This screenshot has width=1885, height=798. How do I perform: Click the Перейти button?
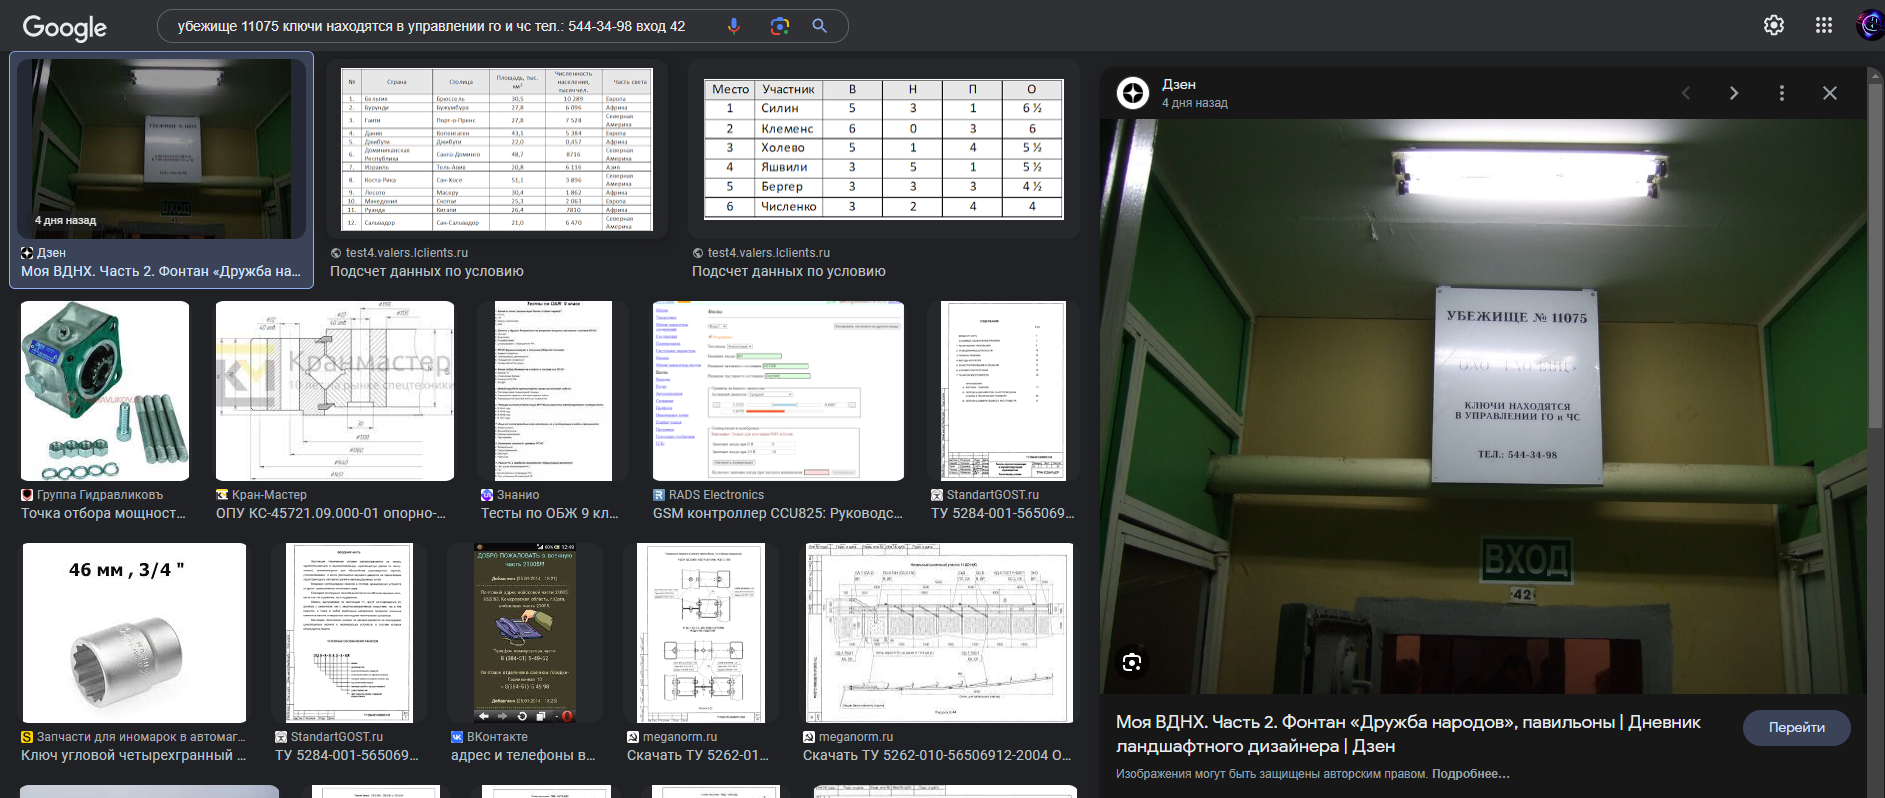(1796, 727)
